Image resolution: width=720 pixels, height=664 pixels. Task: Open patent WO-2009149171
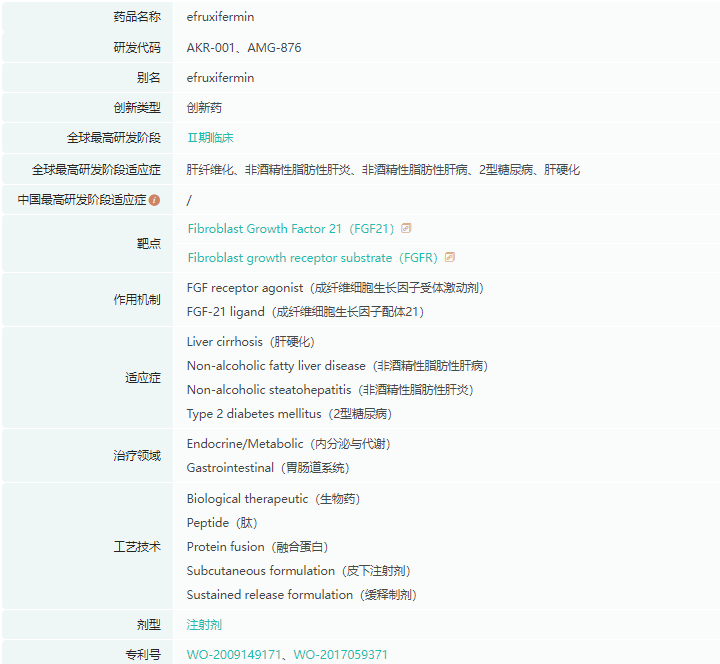(x=234, y=654)
